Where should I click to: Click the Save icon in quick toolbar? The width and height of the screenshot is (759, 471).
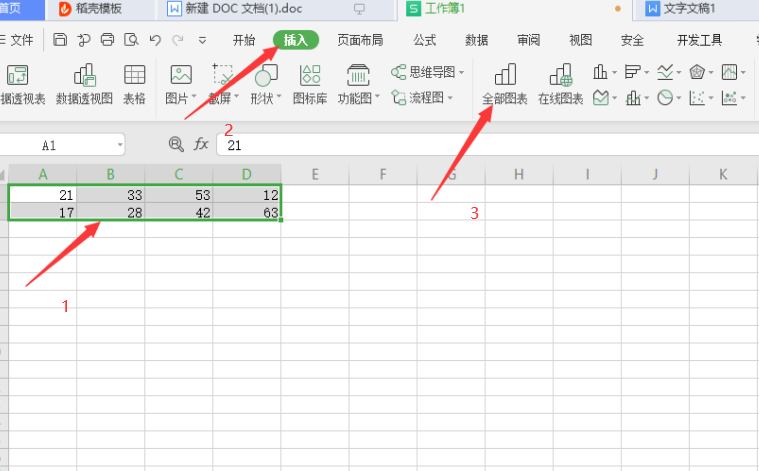[60, 40]
